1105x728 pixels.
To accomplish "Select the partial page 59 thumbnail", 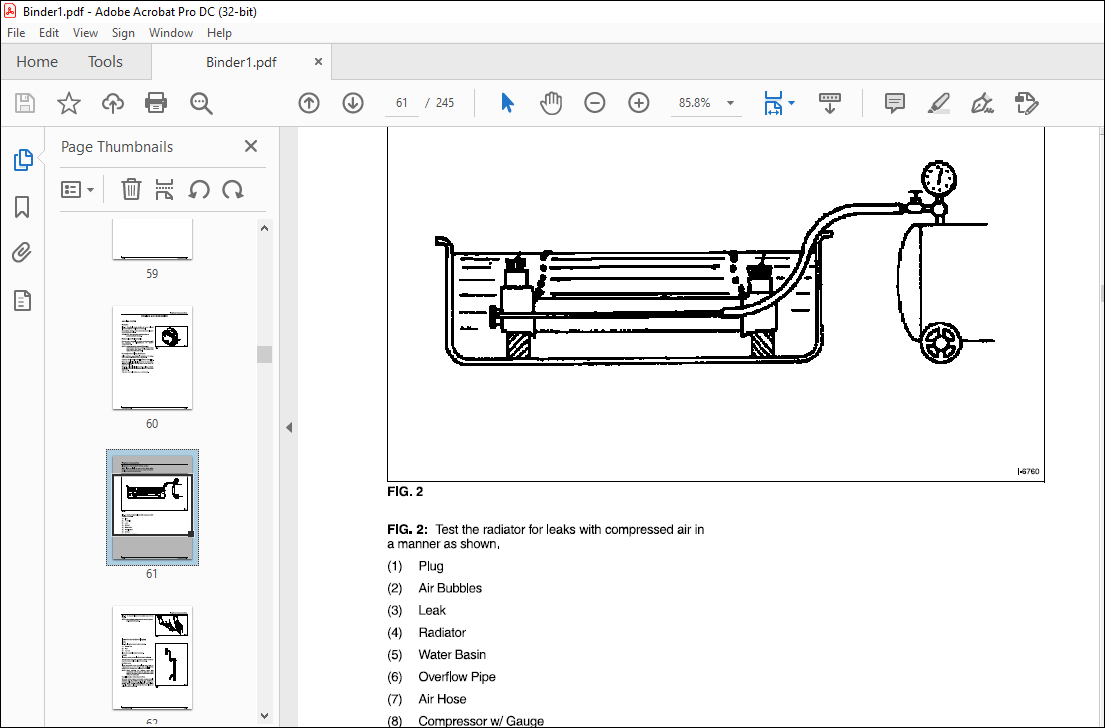I will coord(152,239).
